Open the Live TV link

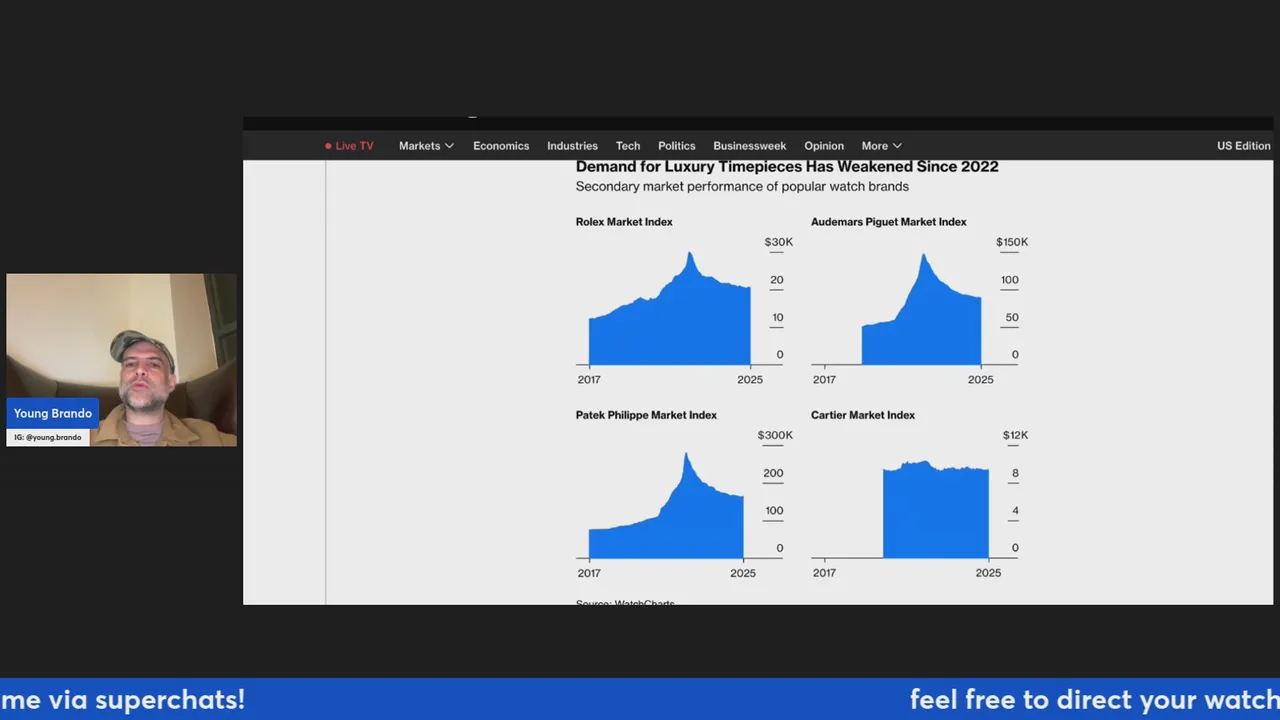(x=349, y=146)
